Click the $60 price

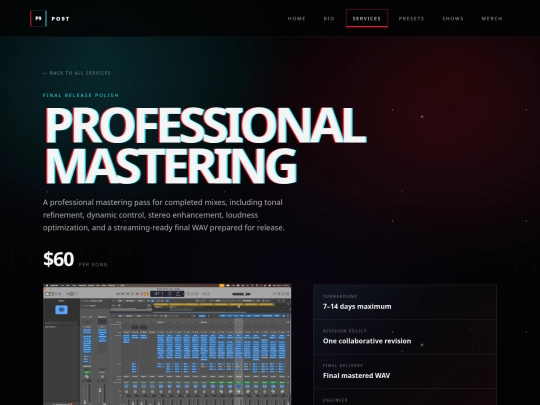(x=58, y=259)
